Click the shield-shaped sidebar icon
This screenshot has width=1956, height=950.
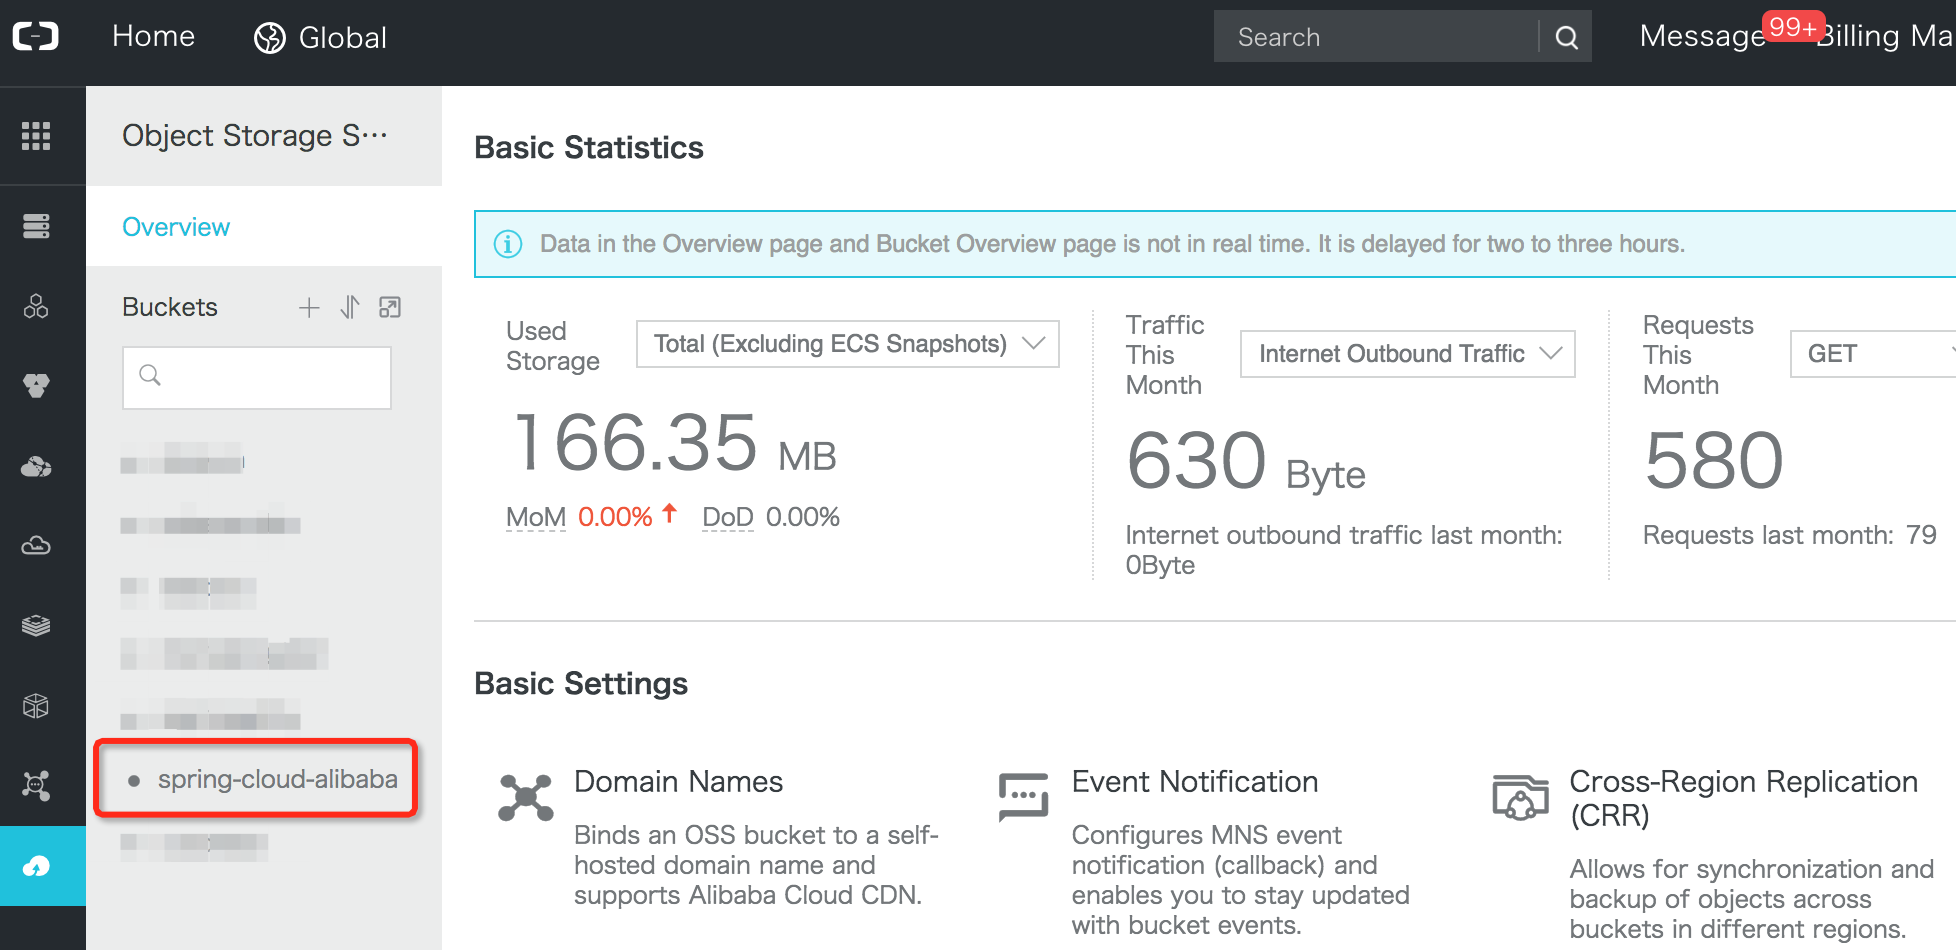click(36, 386)
